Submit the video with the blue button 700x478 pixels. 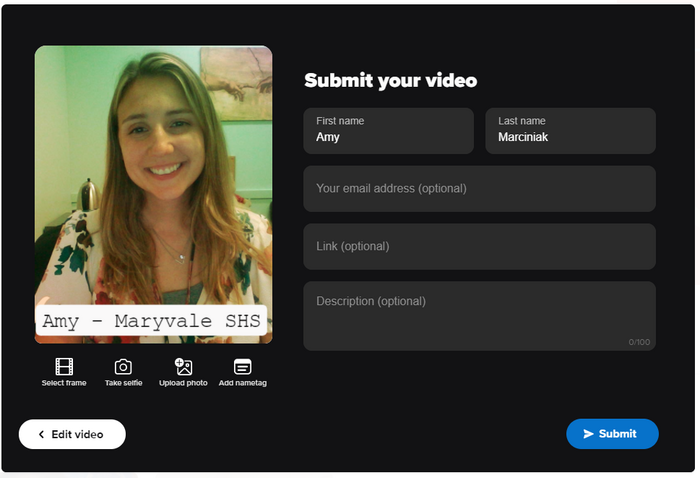(612, 434)
